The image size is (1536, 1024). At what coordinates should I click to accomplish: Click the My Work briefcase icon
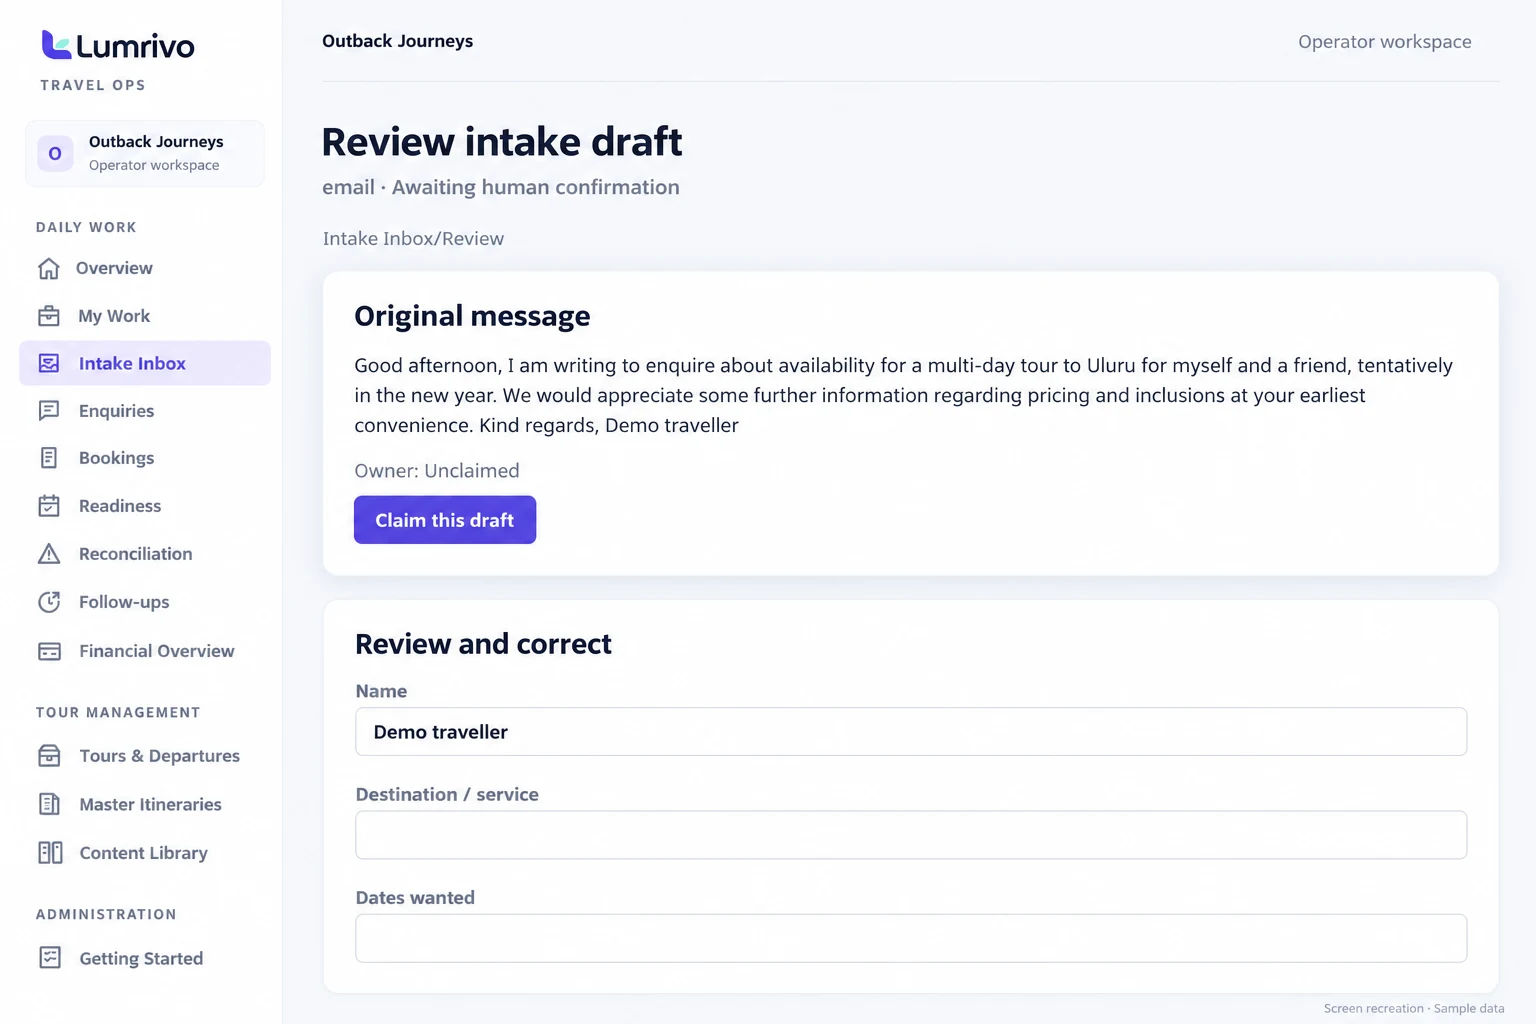click(x=49, y=316)
